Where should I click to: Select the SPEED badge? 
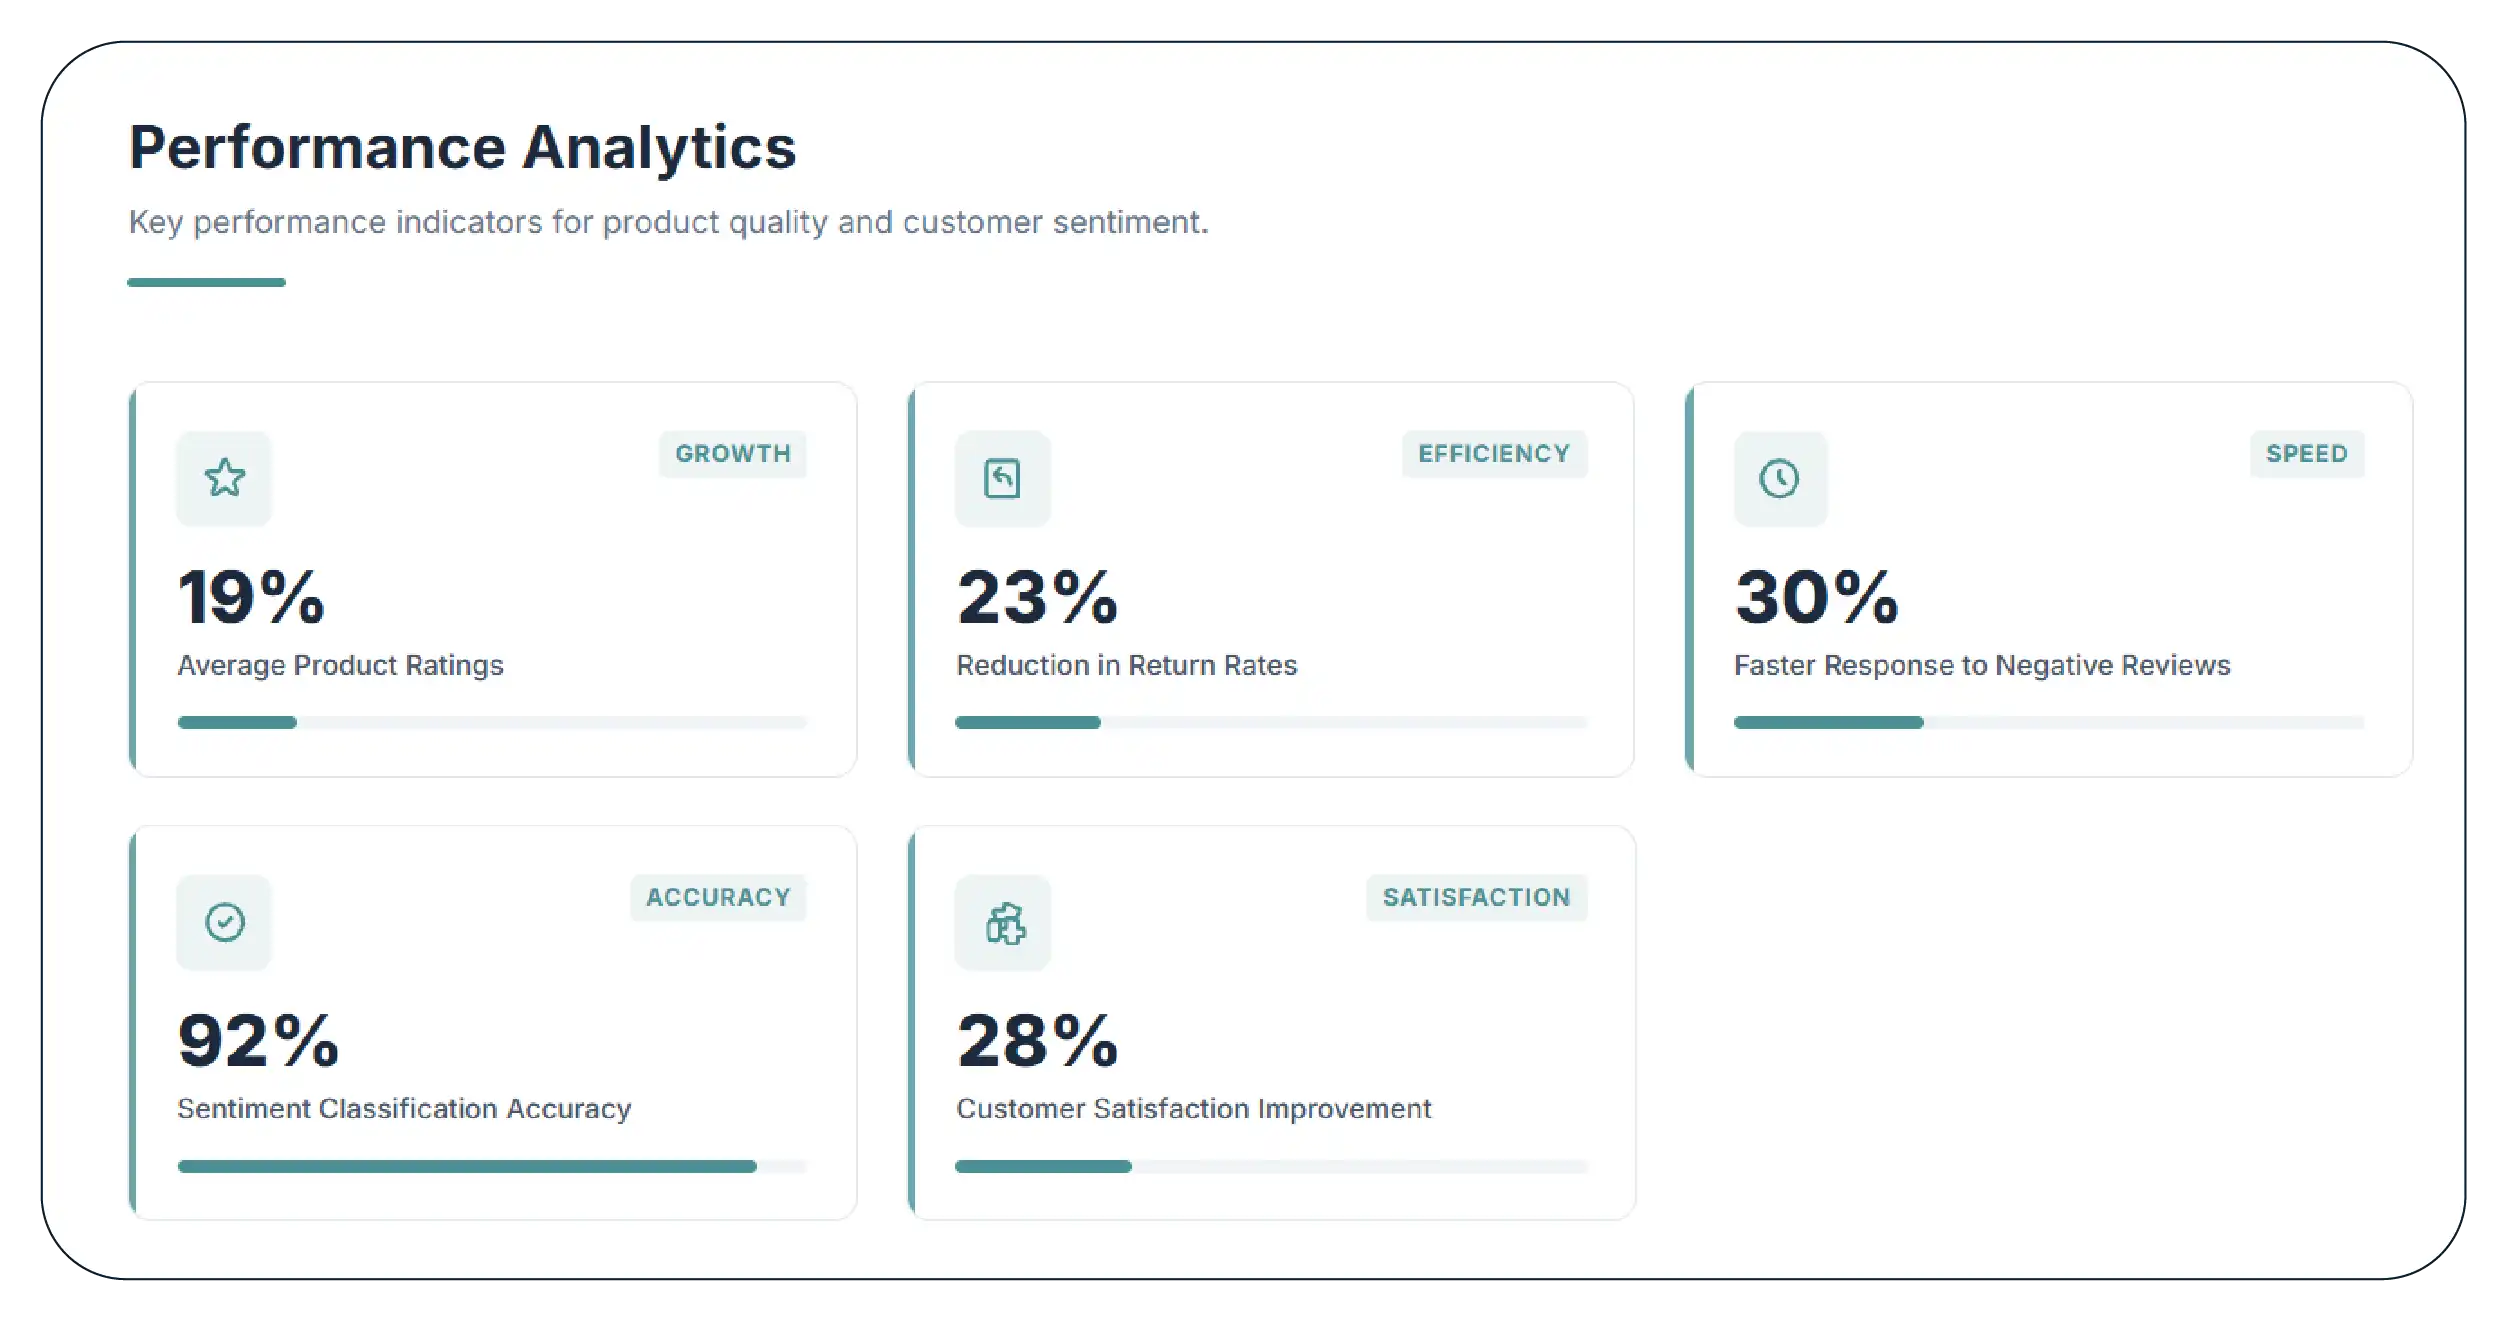2306,454
